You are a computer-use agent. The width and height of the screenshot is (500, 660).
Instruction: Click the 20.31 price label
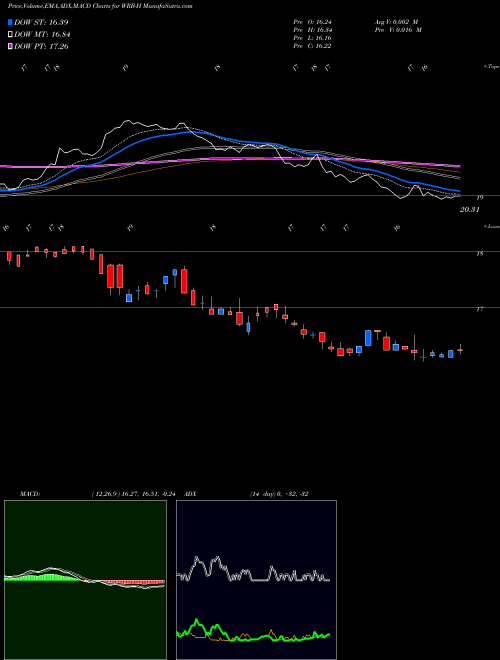[470, 209]
